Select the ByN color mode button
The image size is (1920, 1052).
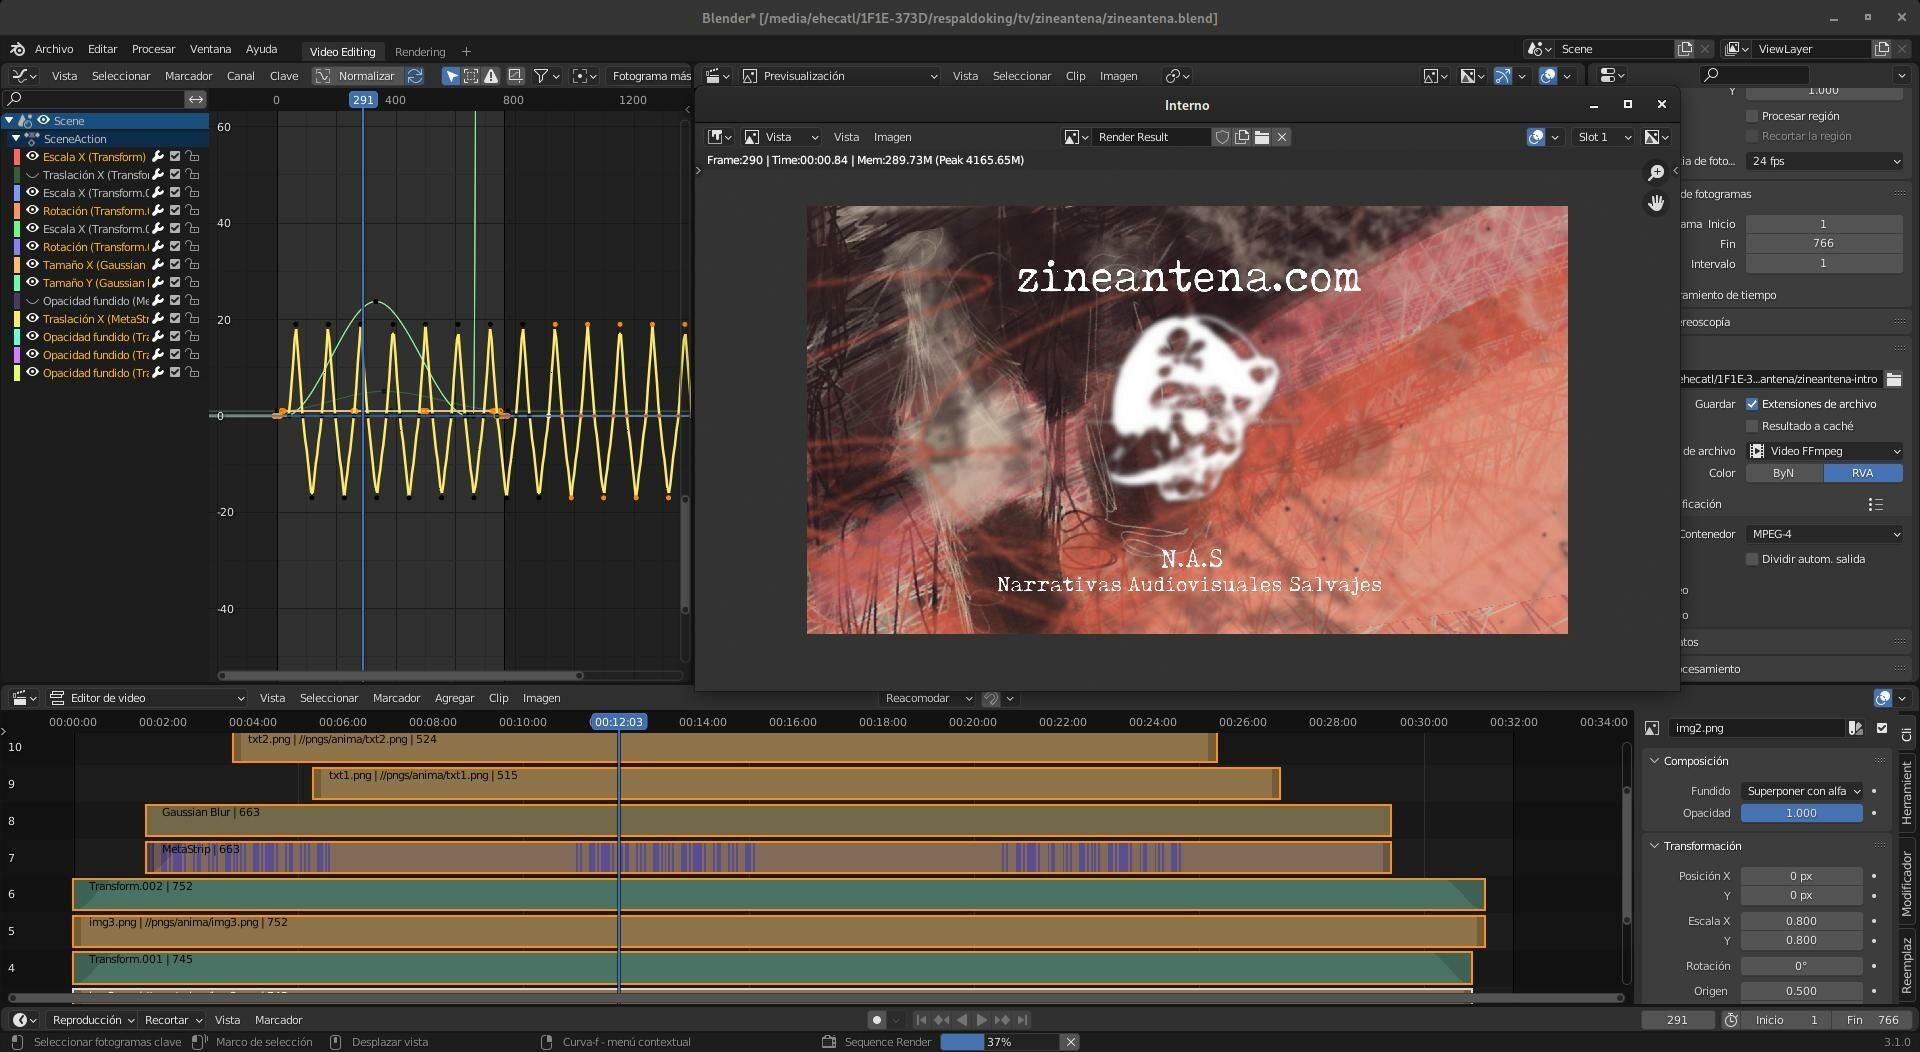point(1783,473)
